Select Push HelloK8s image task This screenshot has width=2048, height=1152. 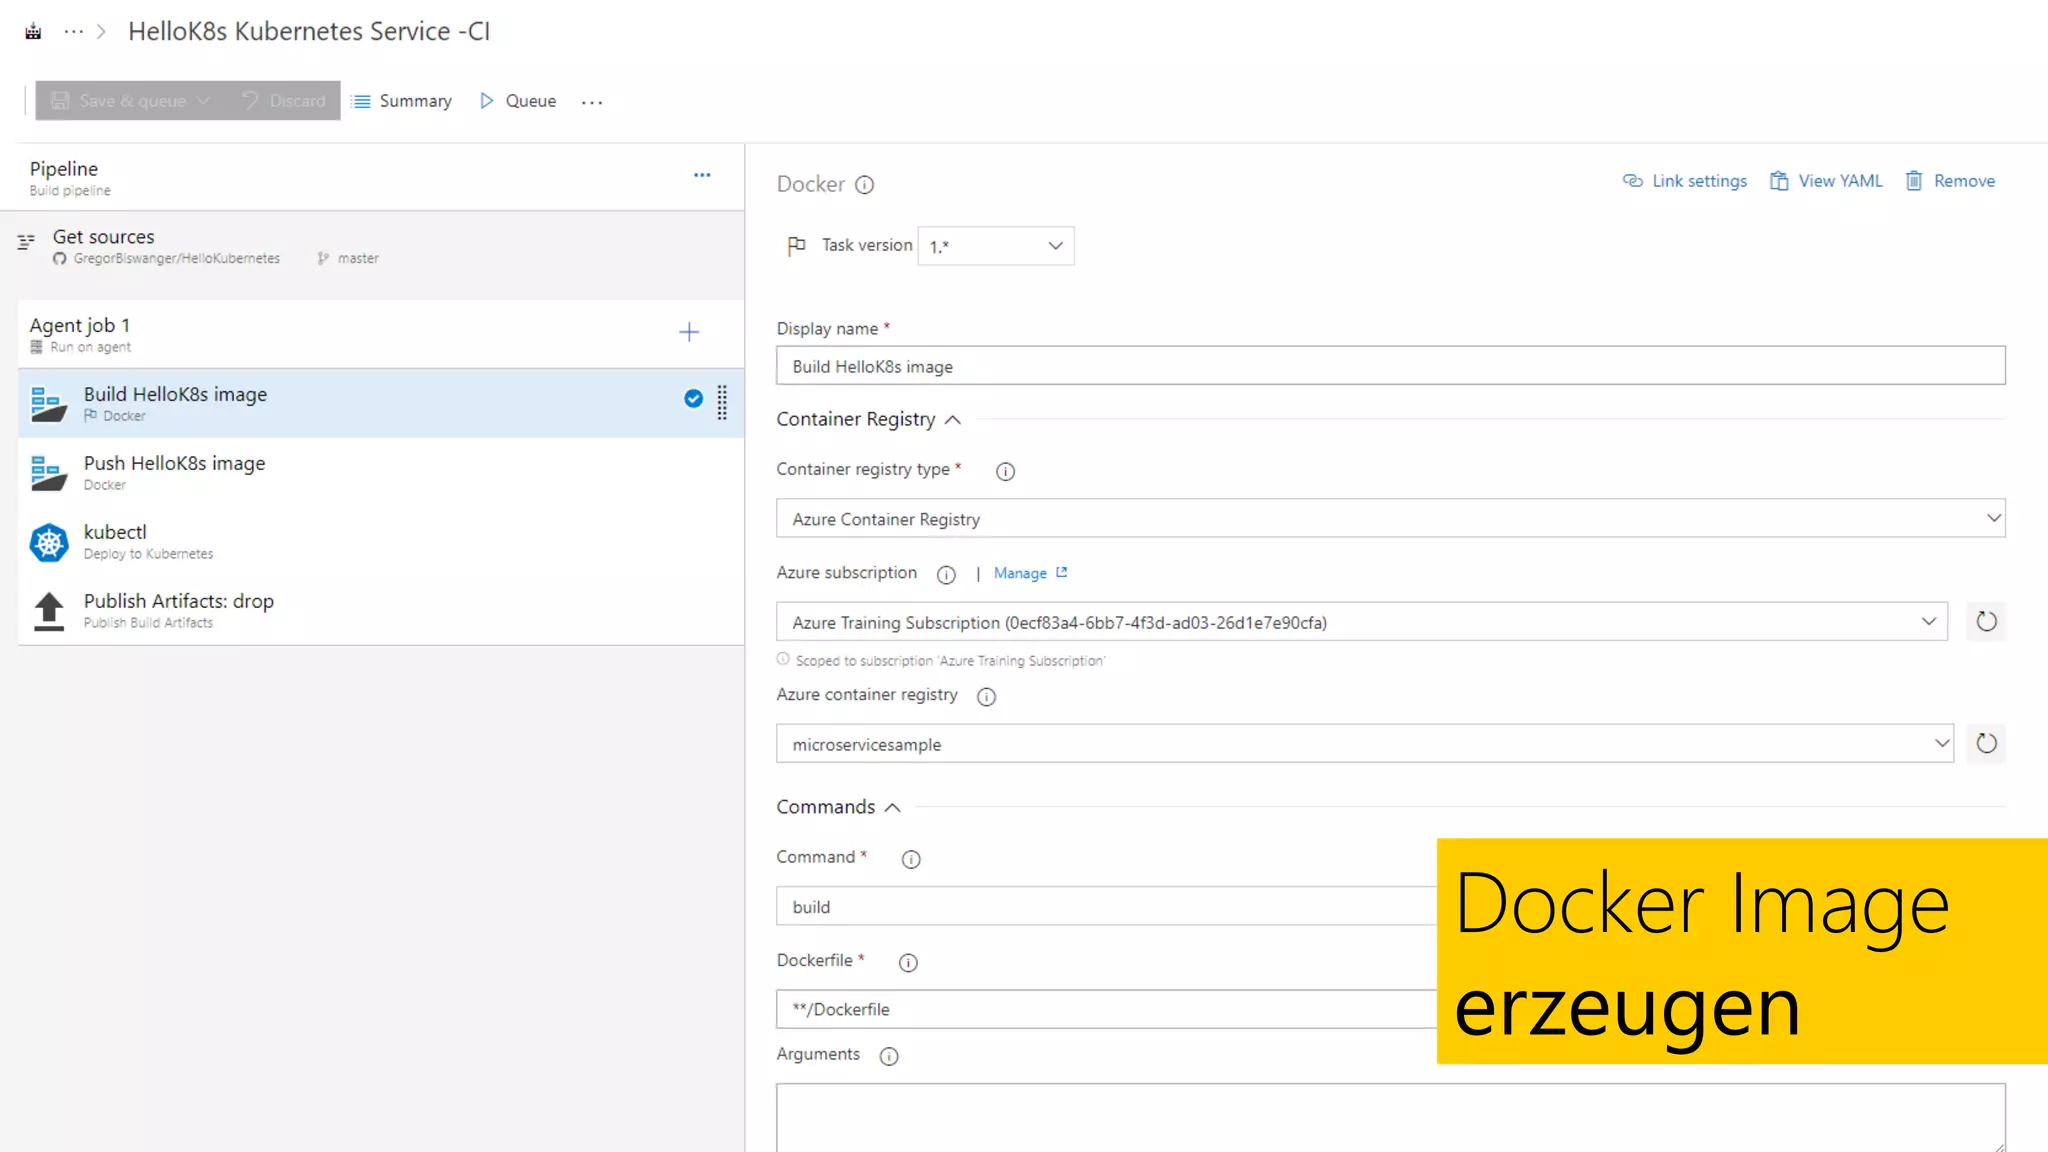[380, 472]
